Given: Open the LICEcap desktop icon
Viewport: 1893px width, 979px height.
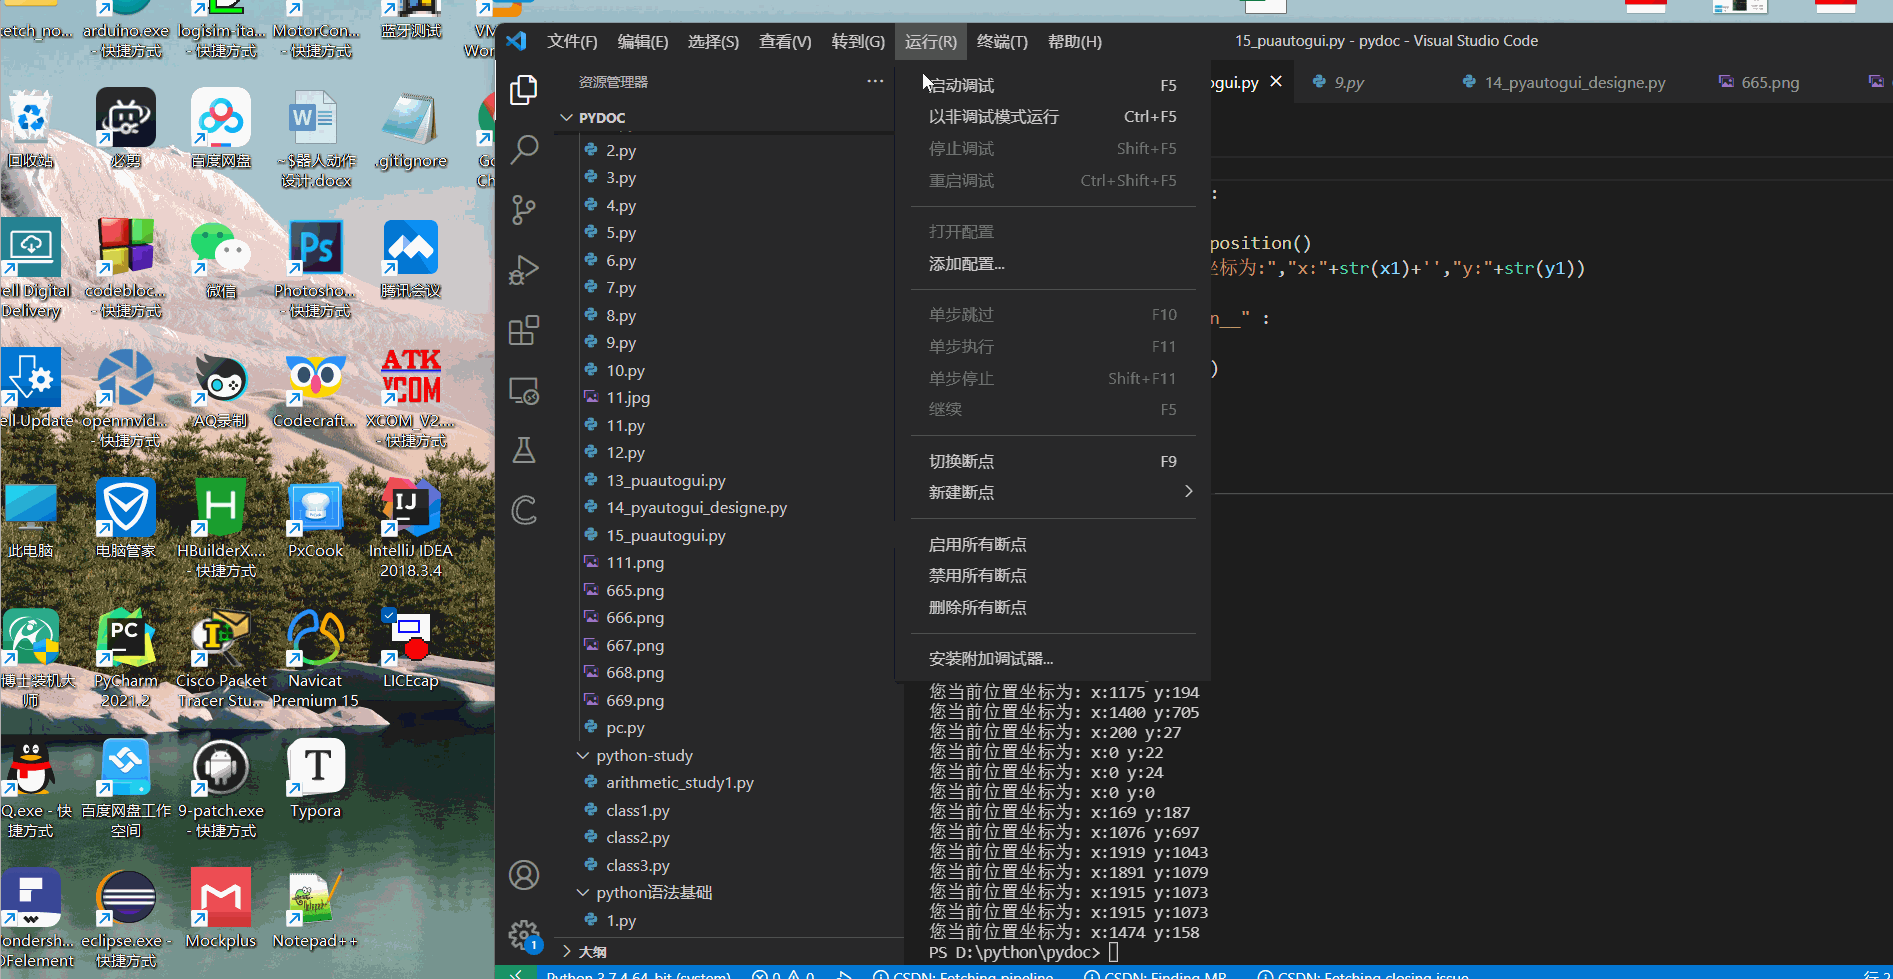Looking at the screenshot, I should (411, 648).
